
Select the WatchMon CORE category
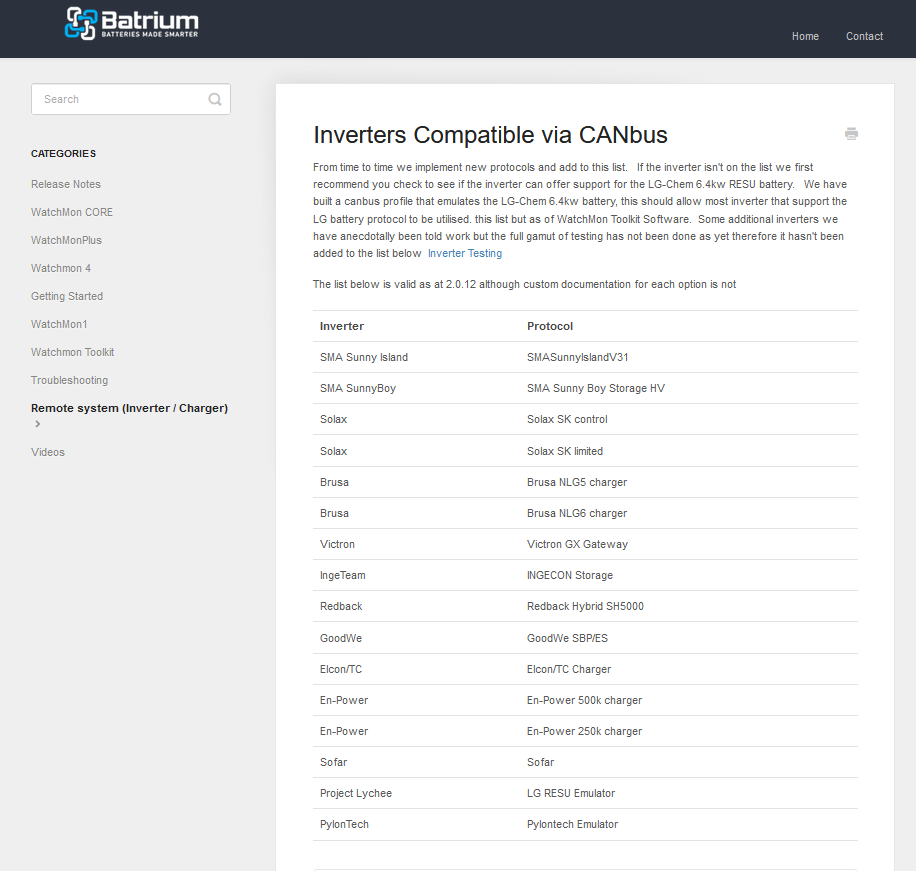coord(72,212)
